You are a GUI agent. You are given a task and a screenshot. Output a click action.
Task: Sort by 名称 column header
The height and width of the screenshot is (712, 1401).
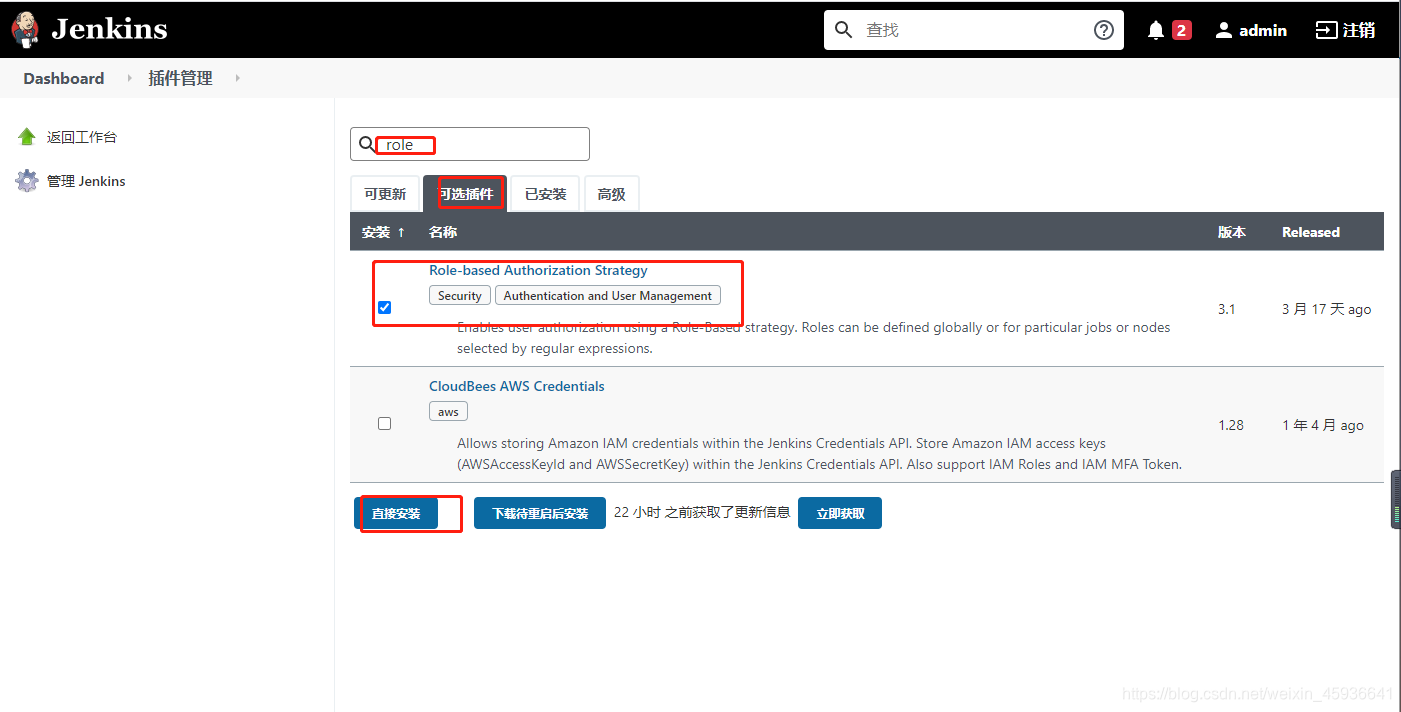[x=443, y=232]
